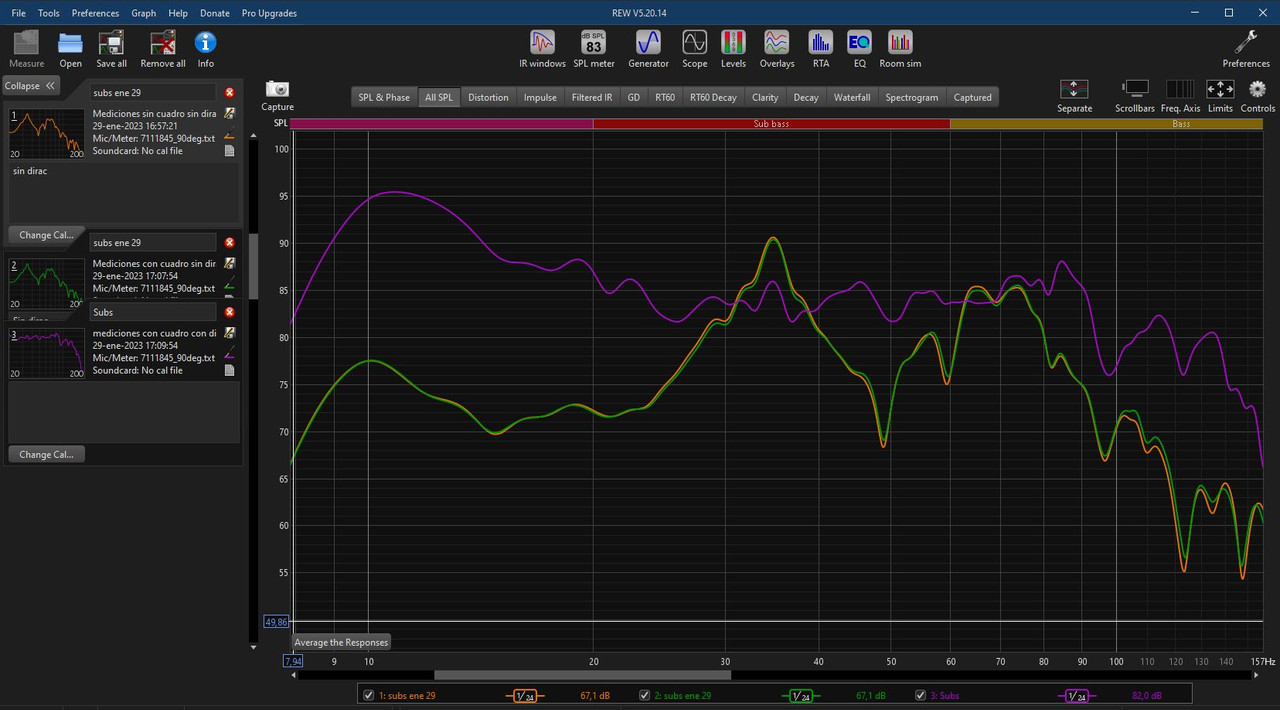Edit the Subs measurement name field
Viewport: 1280px width, 710px height.
tap(154, 313)
